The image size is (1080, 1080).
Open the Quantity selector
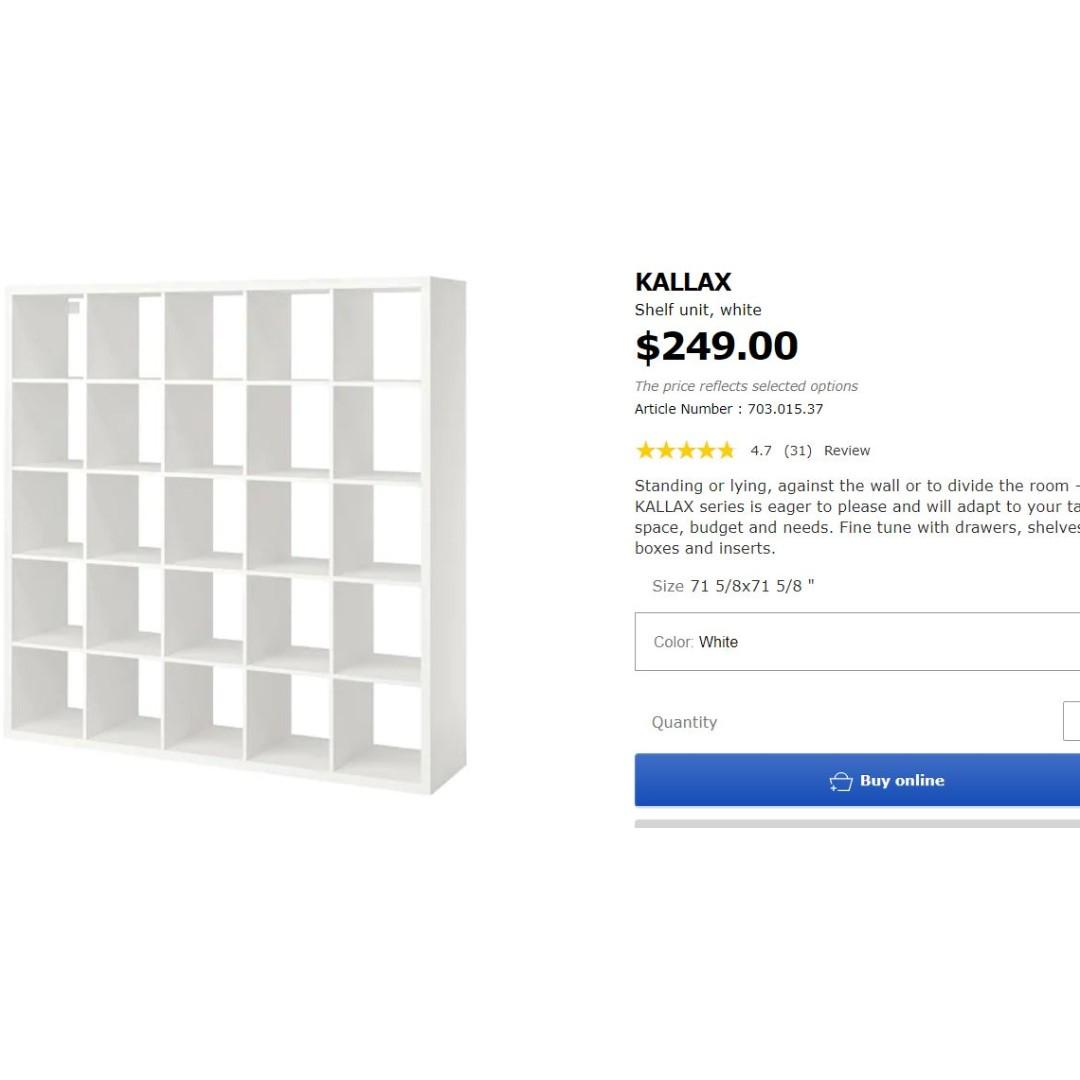pyautogui.click(x=1070, y=721)
